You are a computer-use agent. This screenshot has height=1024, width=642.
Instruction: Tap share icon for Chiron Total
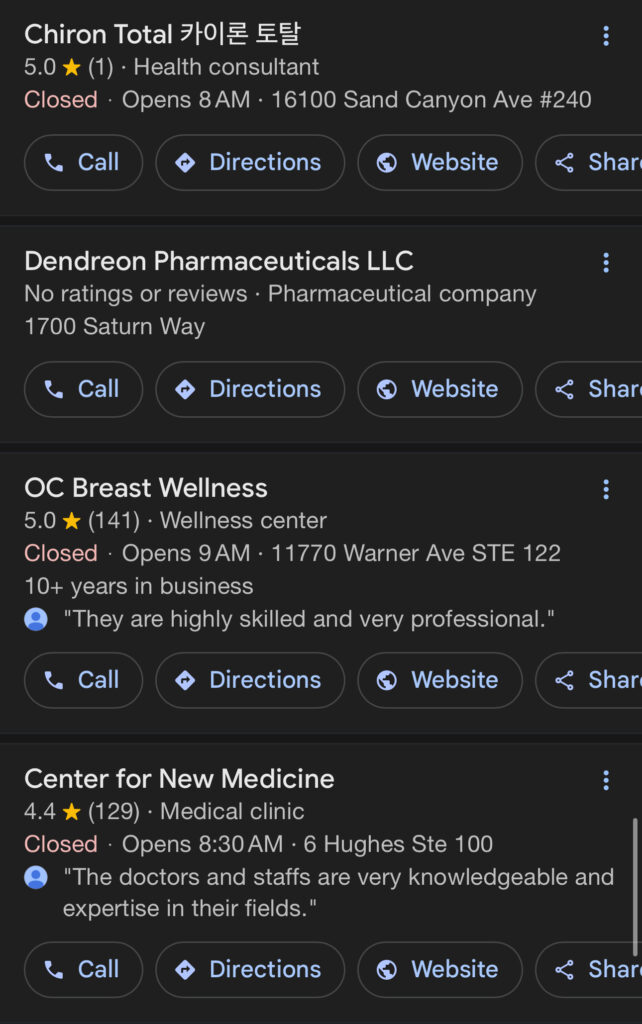point(565,163)
